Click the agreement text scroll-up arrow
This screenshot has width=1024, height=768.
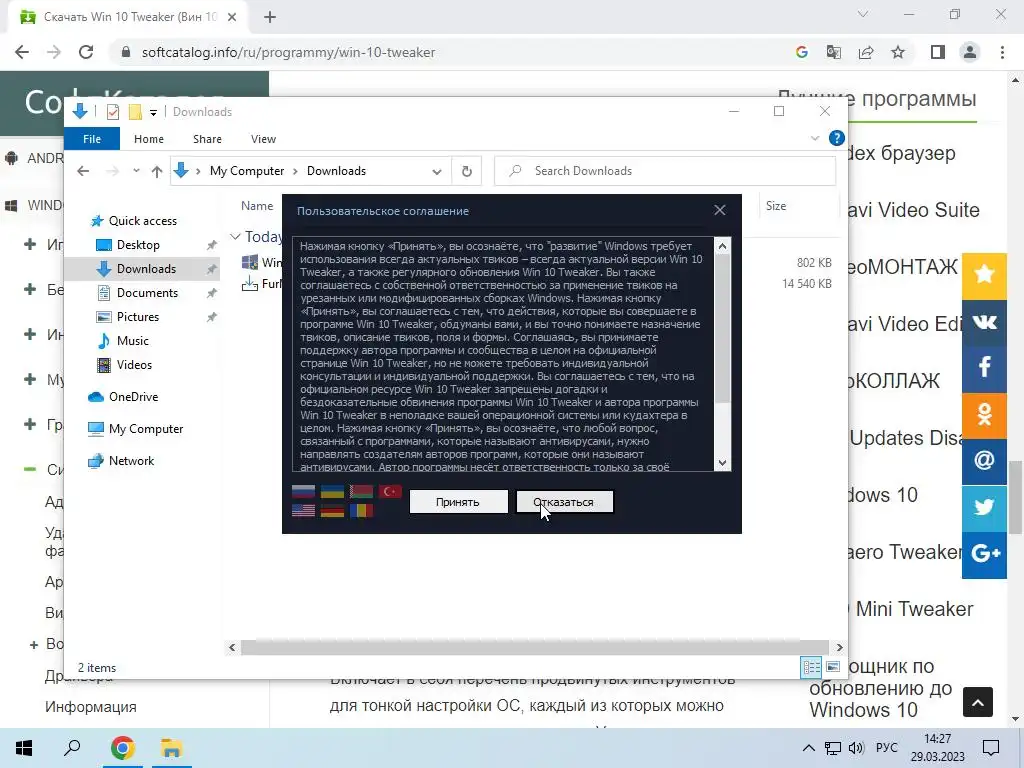[x=722, y=246]
